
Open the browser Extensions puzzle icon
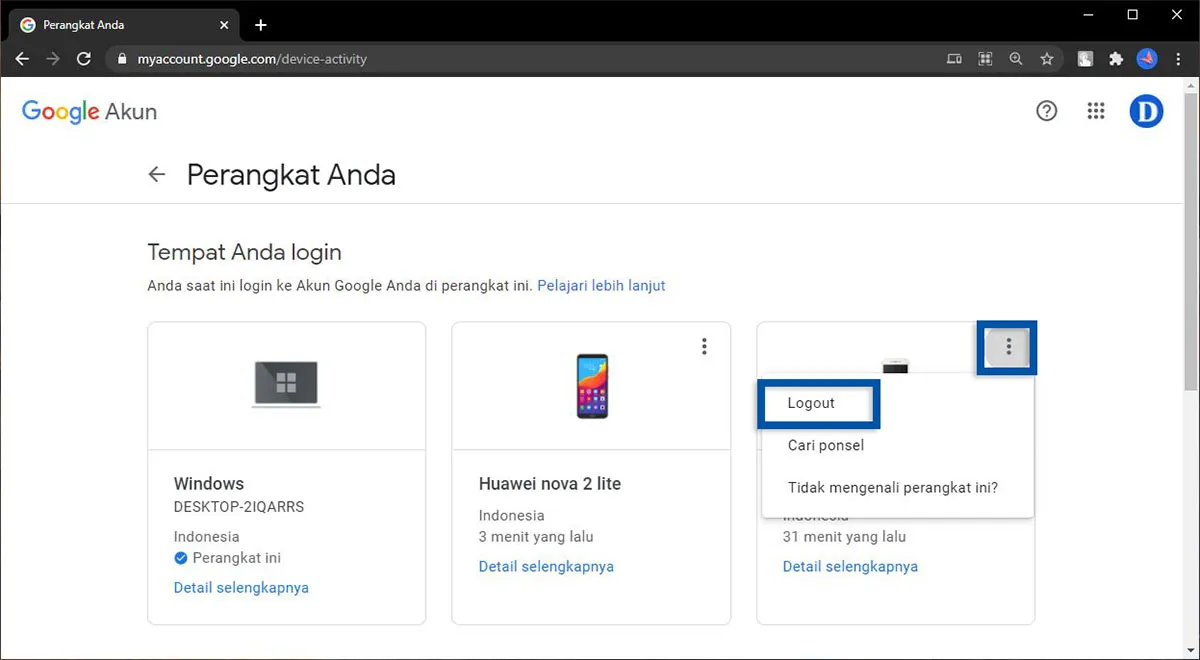coord(1115,58)
